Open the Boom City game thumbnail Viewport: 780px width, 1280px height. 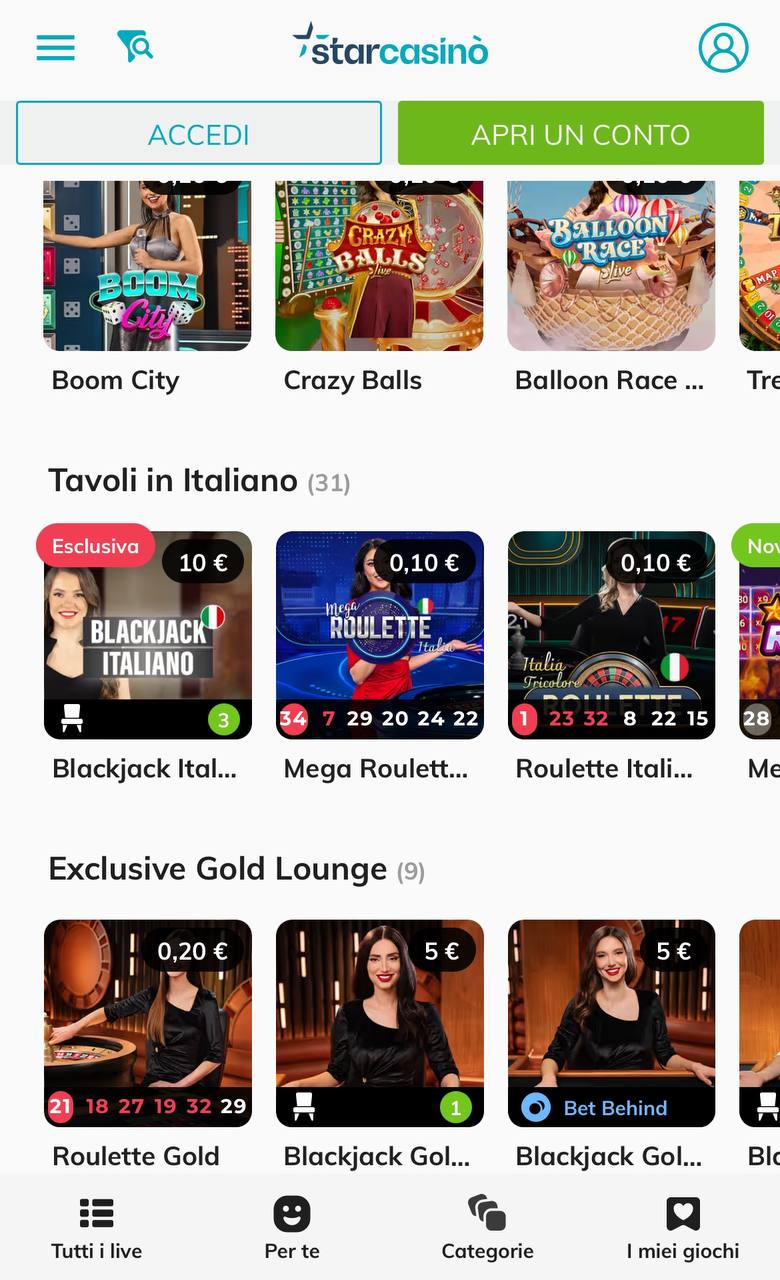(148, 266)
